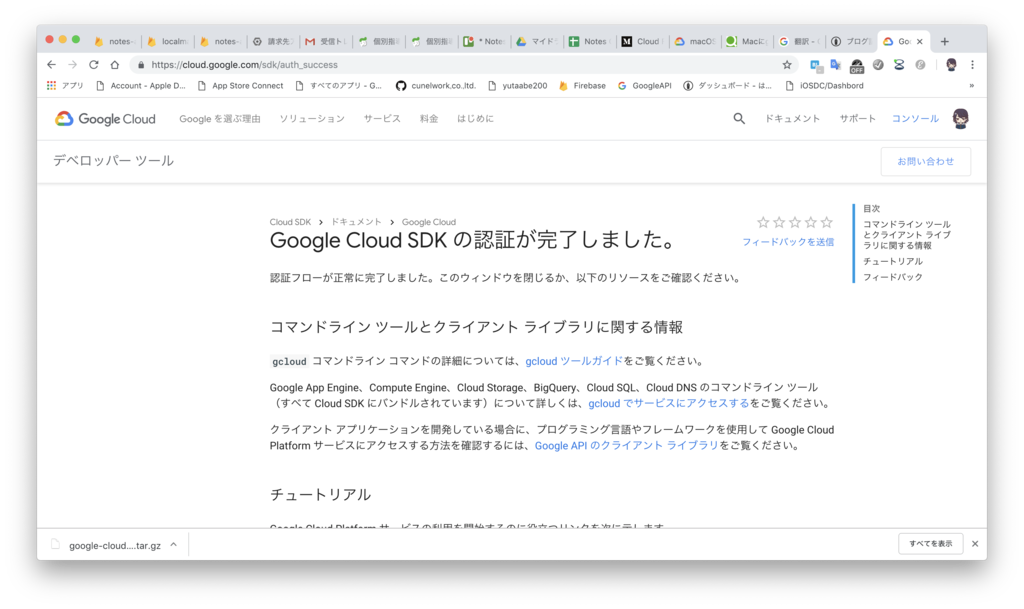Click the Google account avatar on the page
The width and height of the screenshot is (1024, 609).
tap(960, 119)
